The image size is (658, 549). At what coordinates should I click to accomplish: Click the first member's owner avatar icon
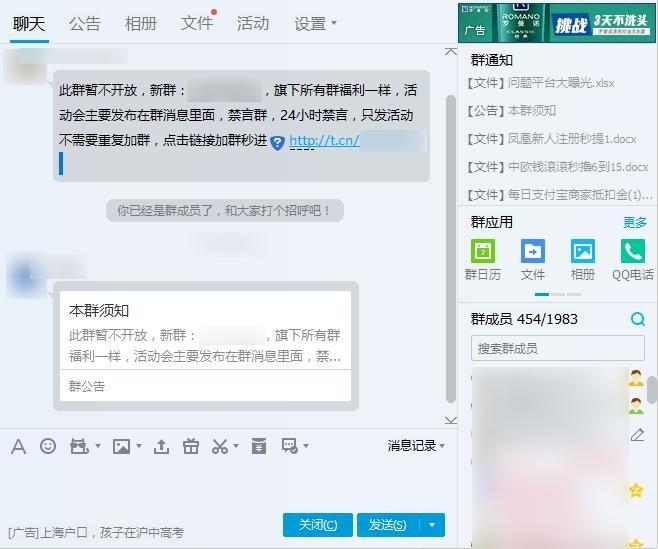(636, 378)
